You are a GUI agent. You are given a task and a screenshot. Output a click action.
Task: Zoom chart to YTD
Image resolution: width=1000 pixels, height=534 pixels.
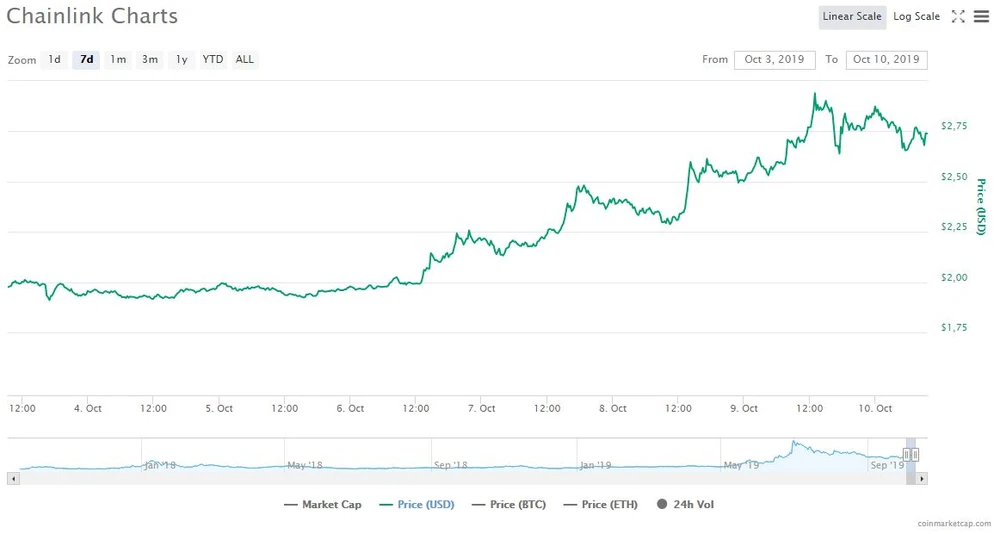click(213, 60)
